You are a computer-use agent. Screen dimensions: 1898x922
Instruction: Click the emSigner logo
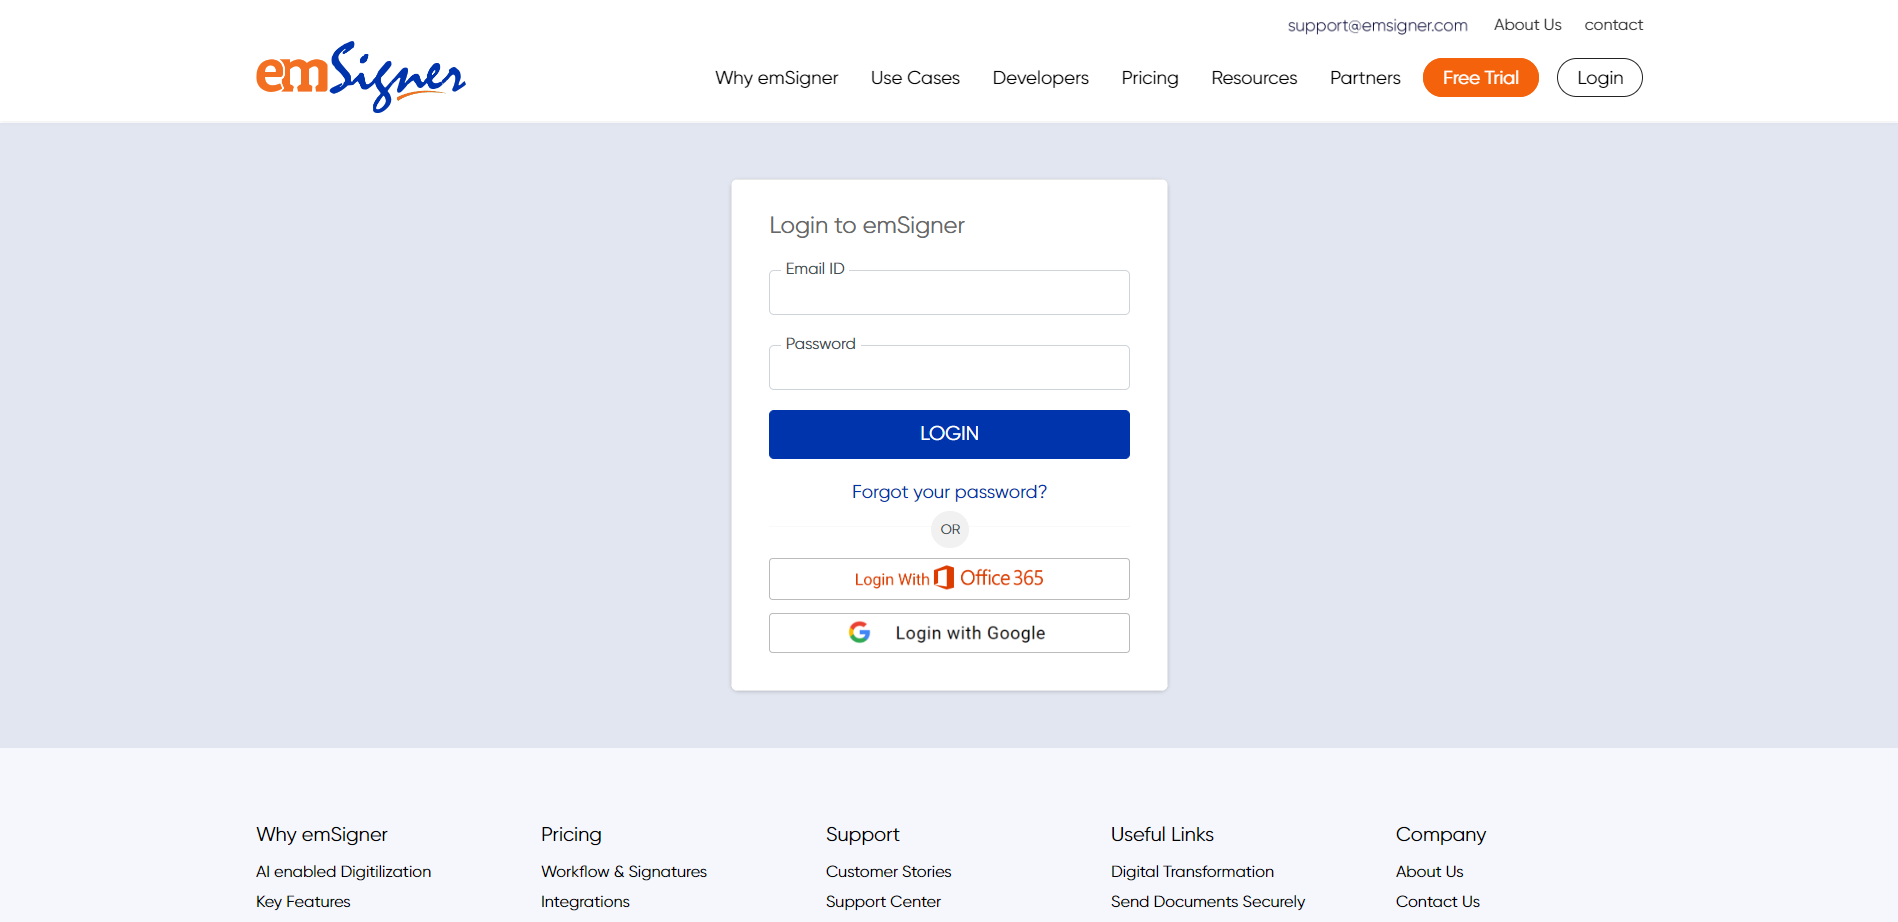coord(361,77)
